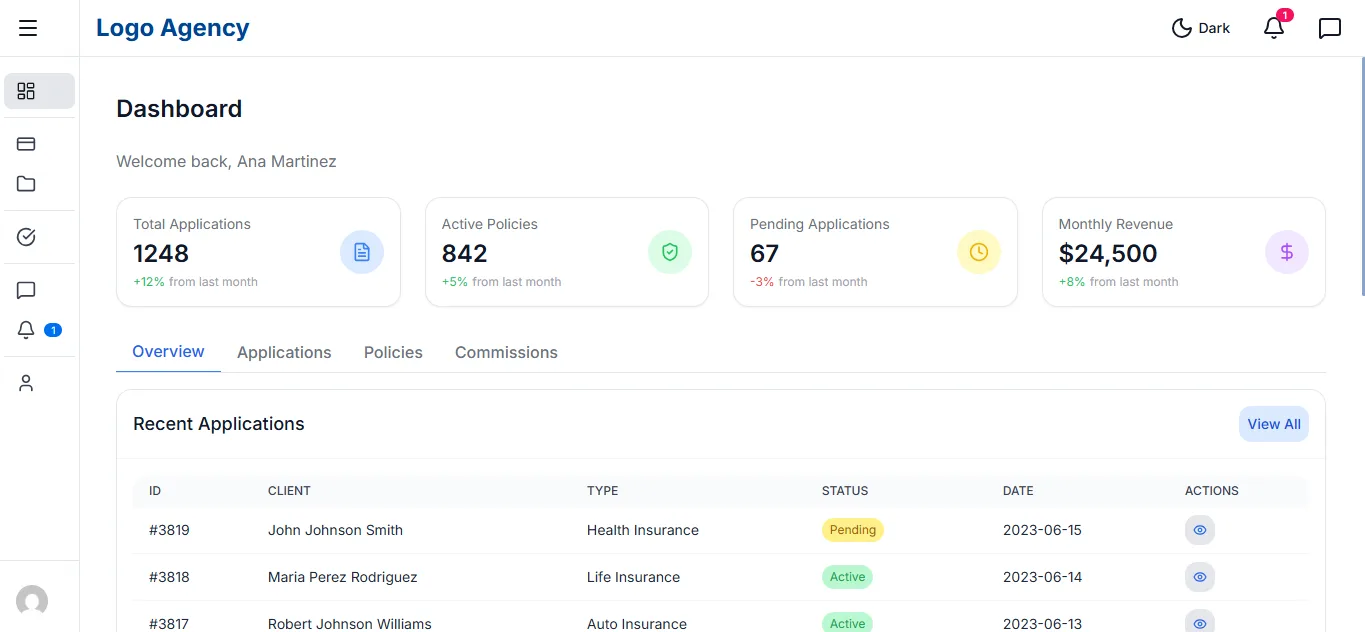
Task: Click Active badge for Maria Perez Rodriguez
Action: (847, 577)
